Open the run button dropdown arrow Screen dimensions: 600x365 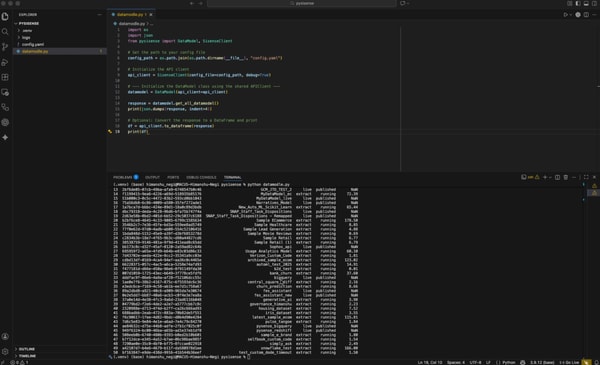(571, 15)
